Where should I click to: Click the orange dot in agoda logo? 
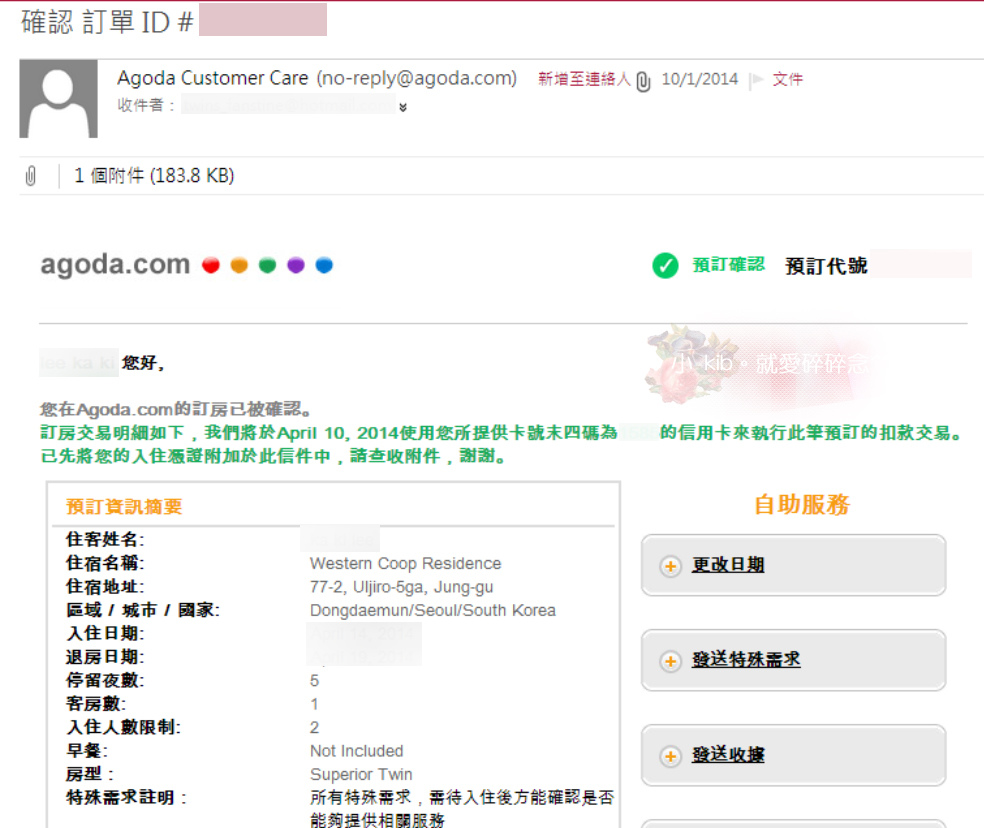pos(239,266)
